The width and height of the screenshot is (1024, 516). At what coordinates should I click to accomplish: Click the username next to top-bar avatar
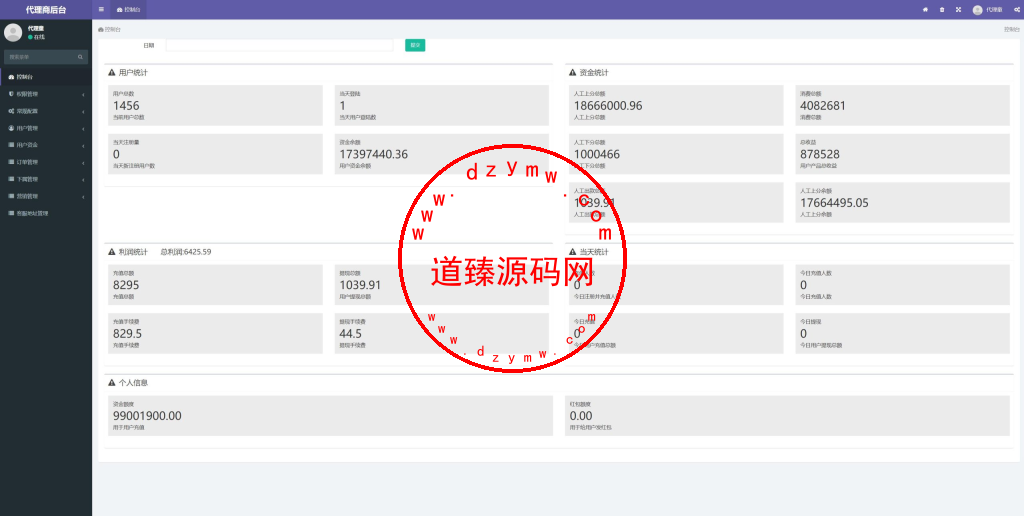[x=994, y=10]
